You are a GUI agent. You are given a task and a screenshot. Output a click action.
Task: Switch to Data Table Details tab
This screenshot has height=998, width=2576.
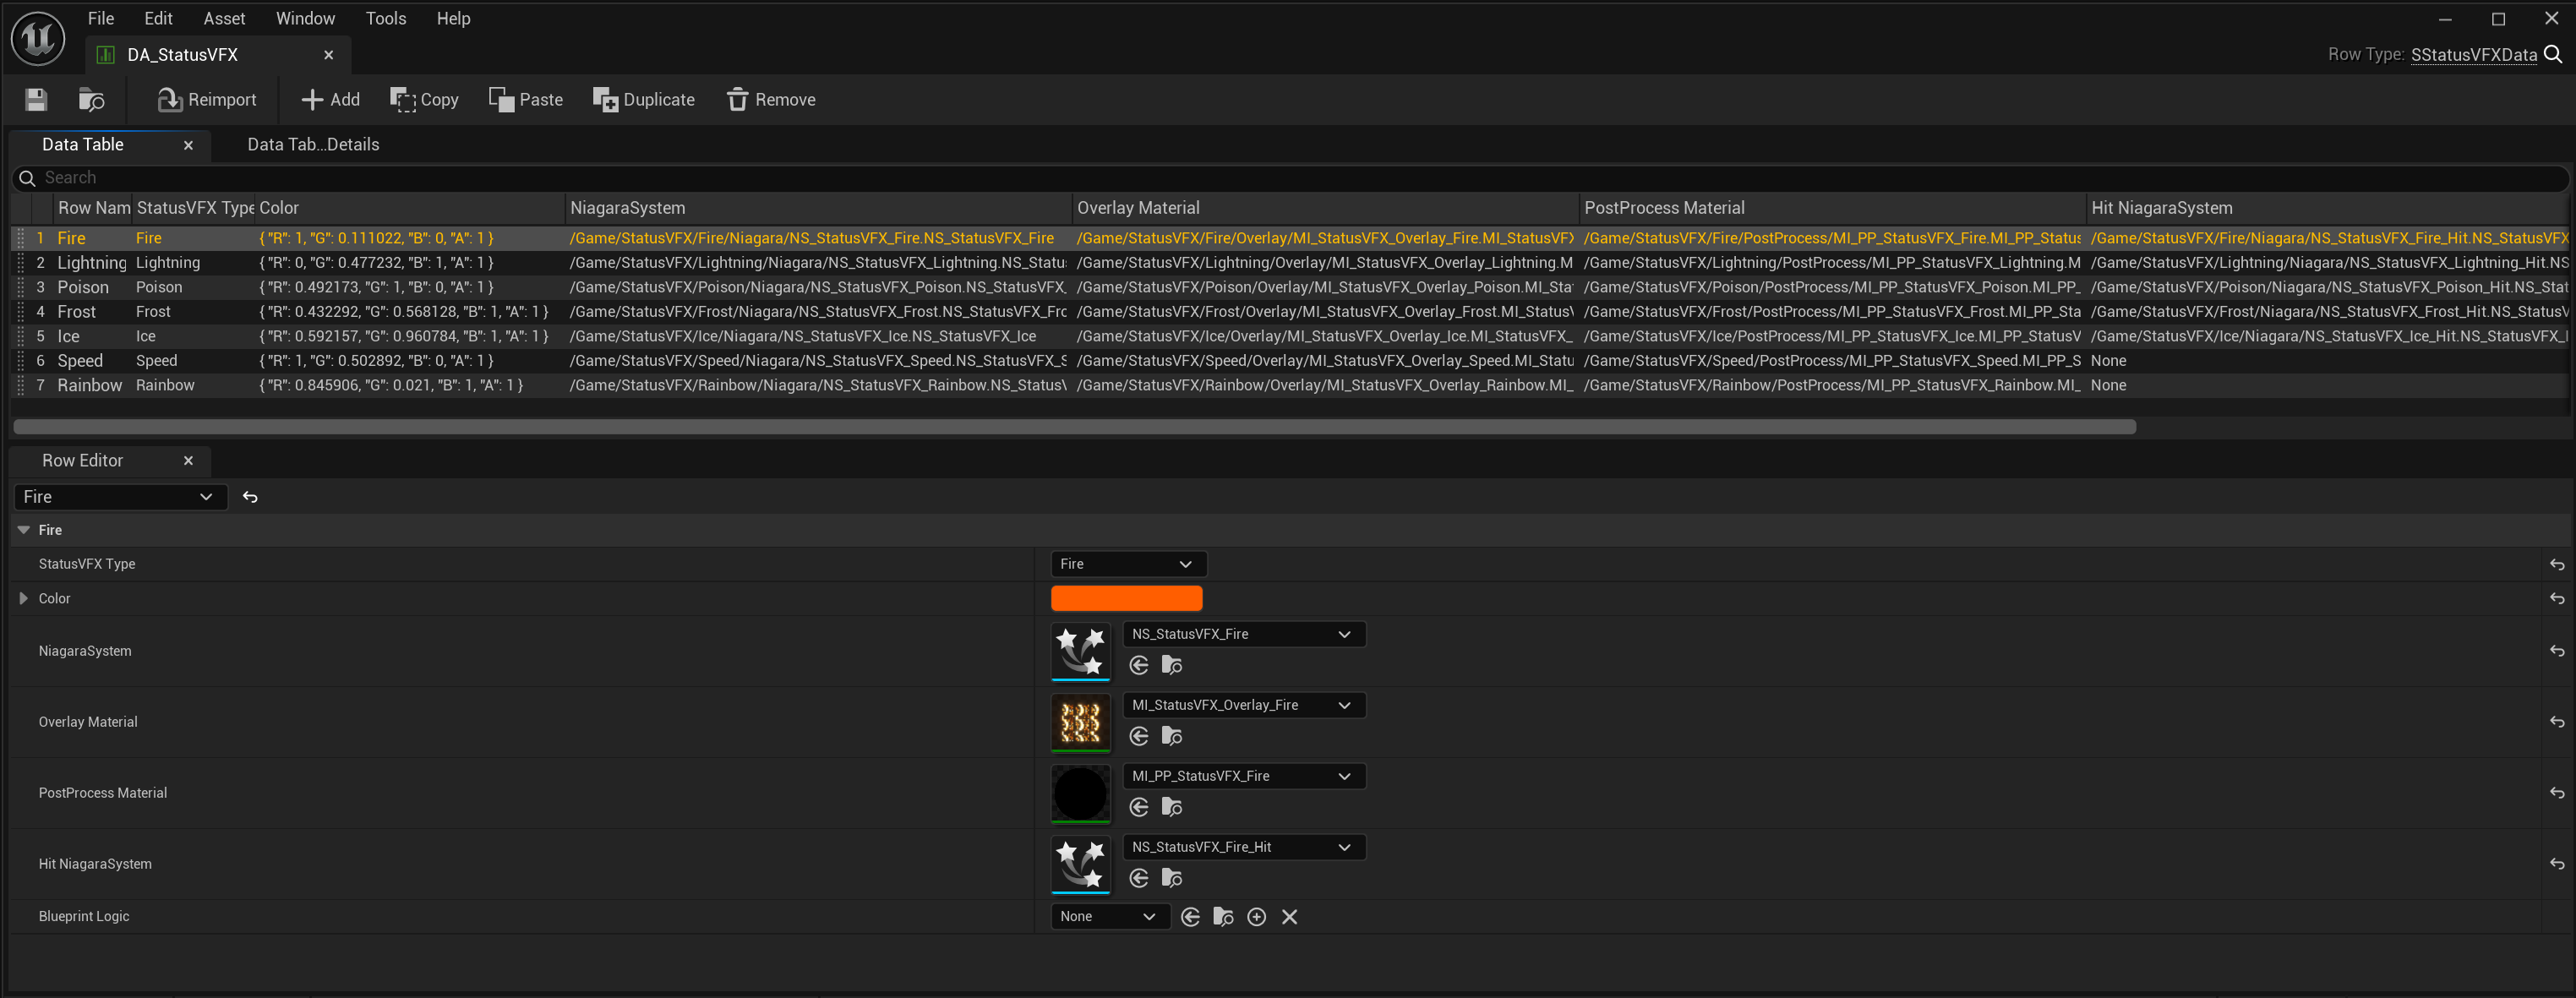tap(313, 144)
